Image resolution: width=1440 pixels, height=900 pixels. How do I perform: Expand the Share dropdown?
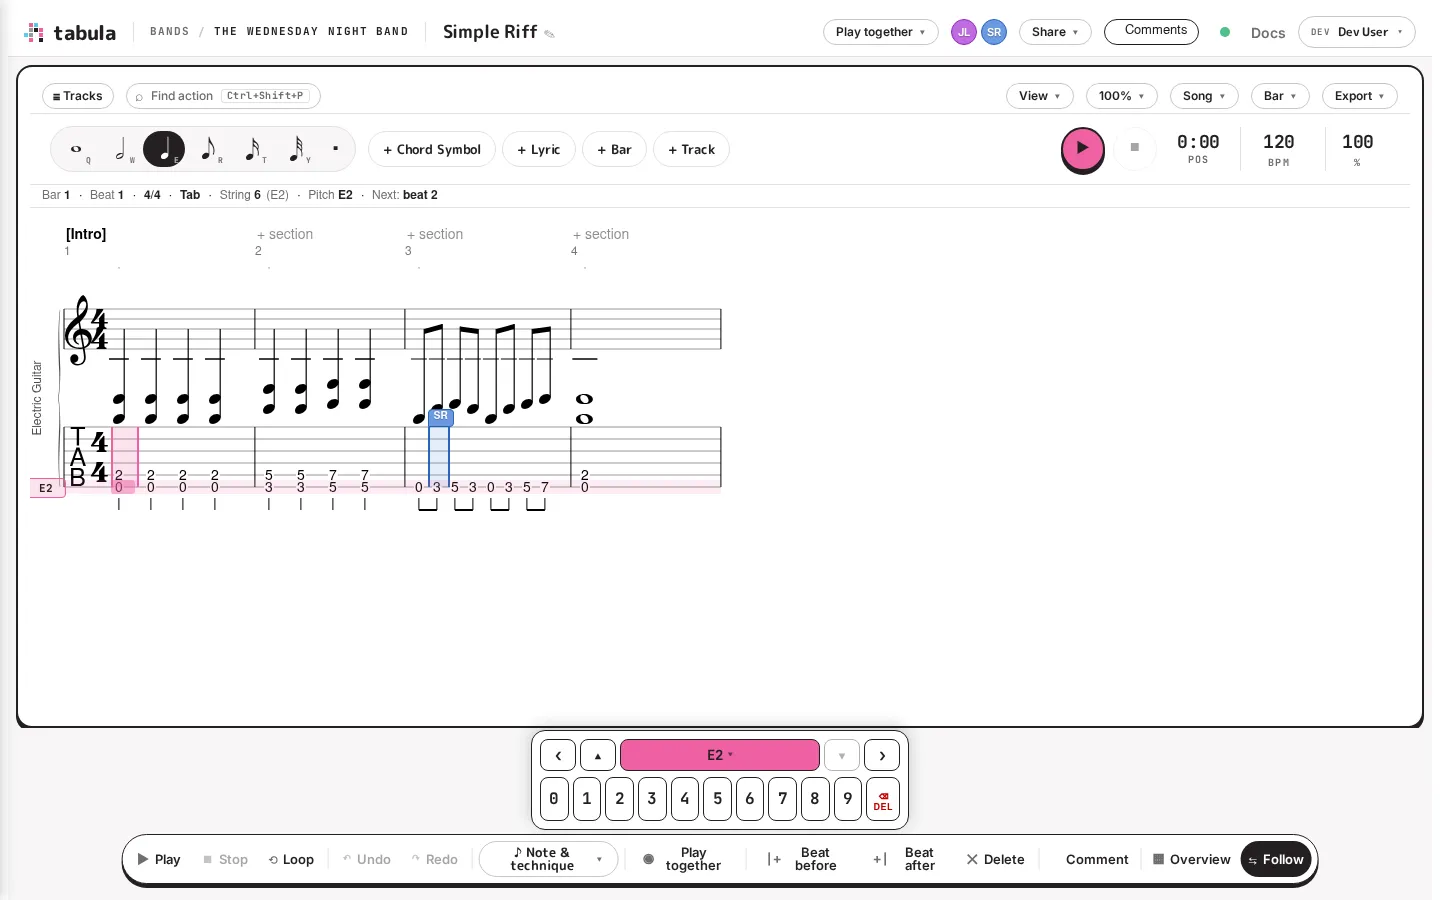1055,32
